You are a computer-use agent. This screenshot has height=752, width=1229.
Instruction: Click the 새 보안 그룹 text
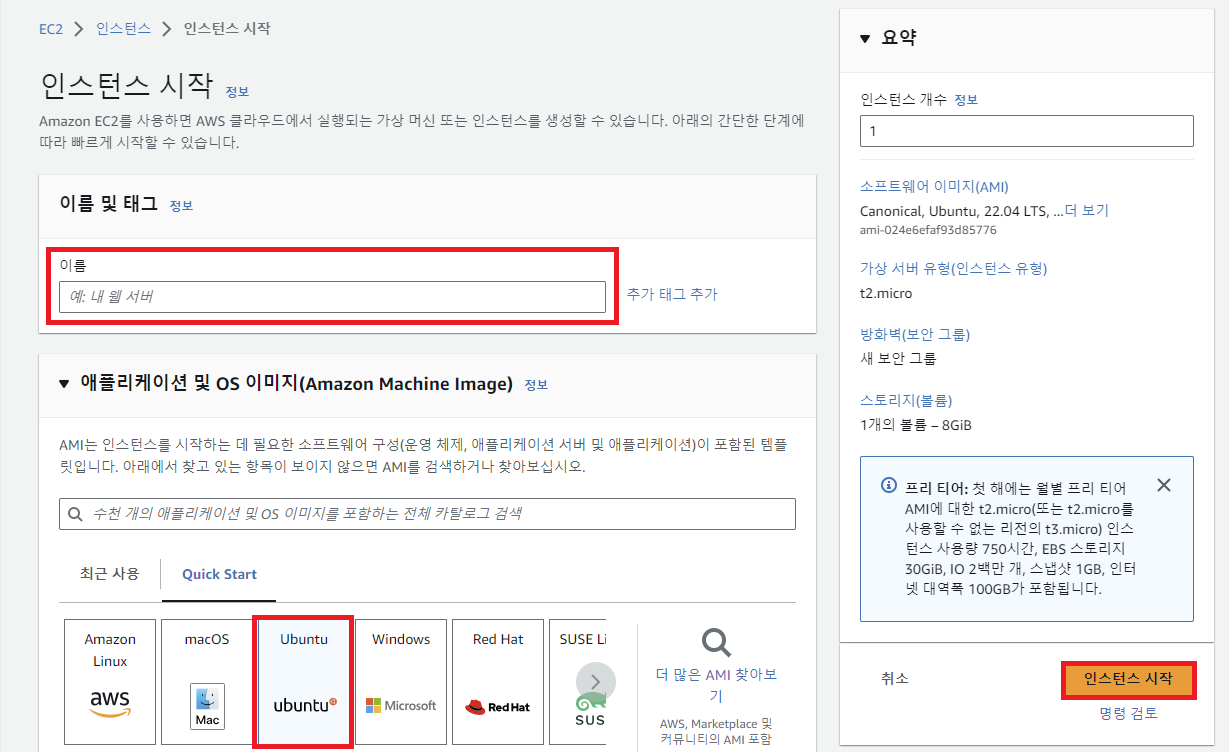[898, 358]
